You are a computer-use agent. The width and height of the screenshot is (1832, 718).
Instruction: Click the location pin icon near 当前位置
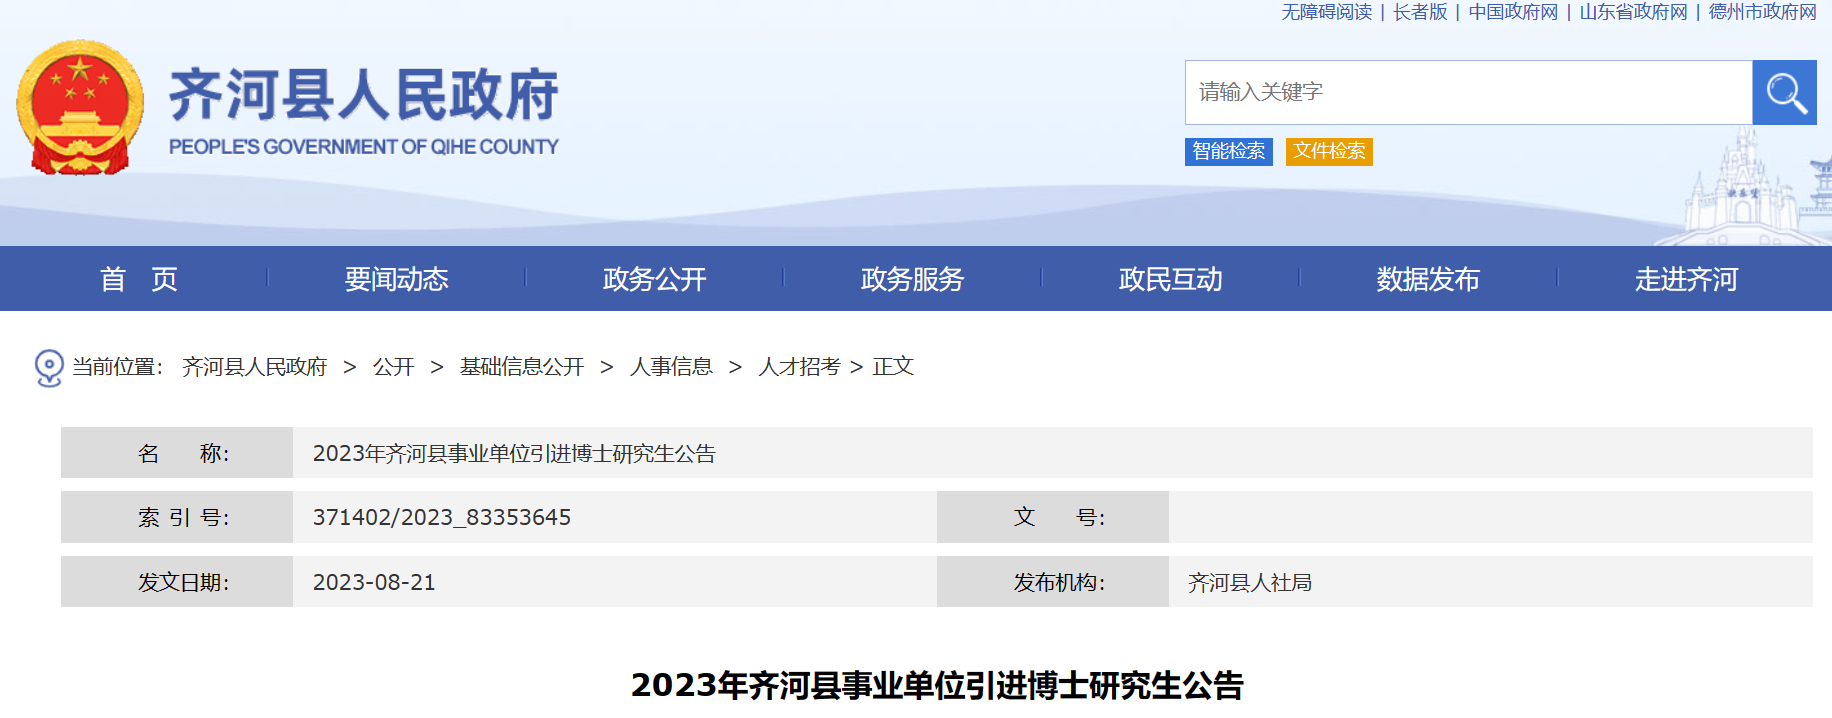pyautogui.click(x=49, y=368)
